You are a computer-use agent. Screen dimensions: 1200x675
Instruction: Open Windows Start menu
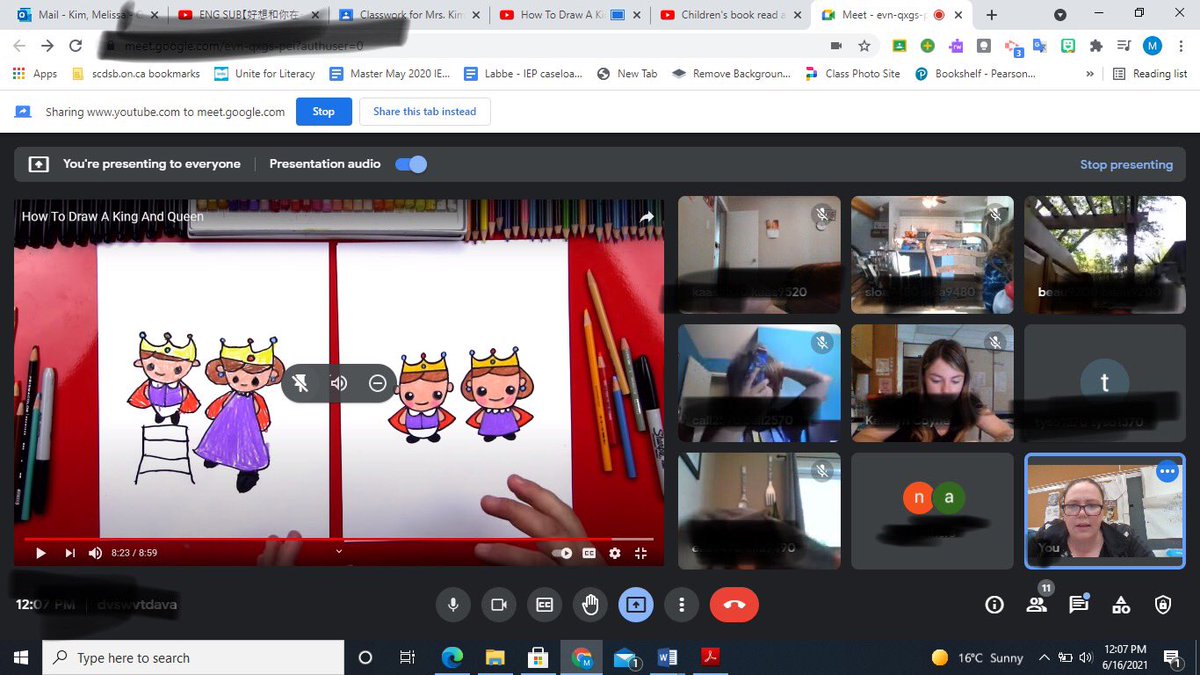20,658
